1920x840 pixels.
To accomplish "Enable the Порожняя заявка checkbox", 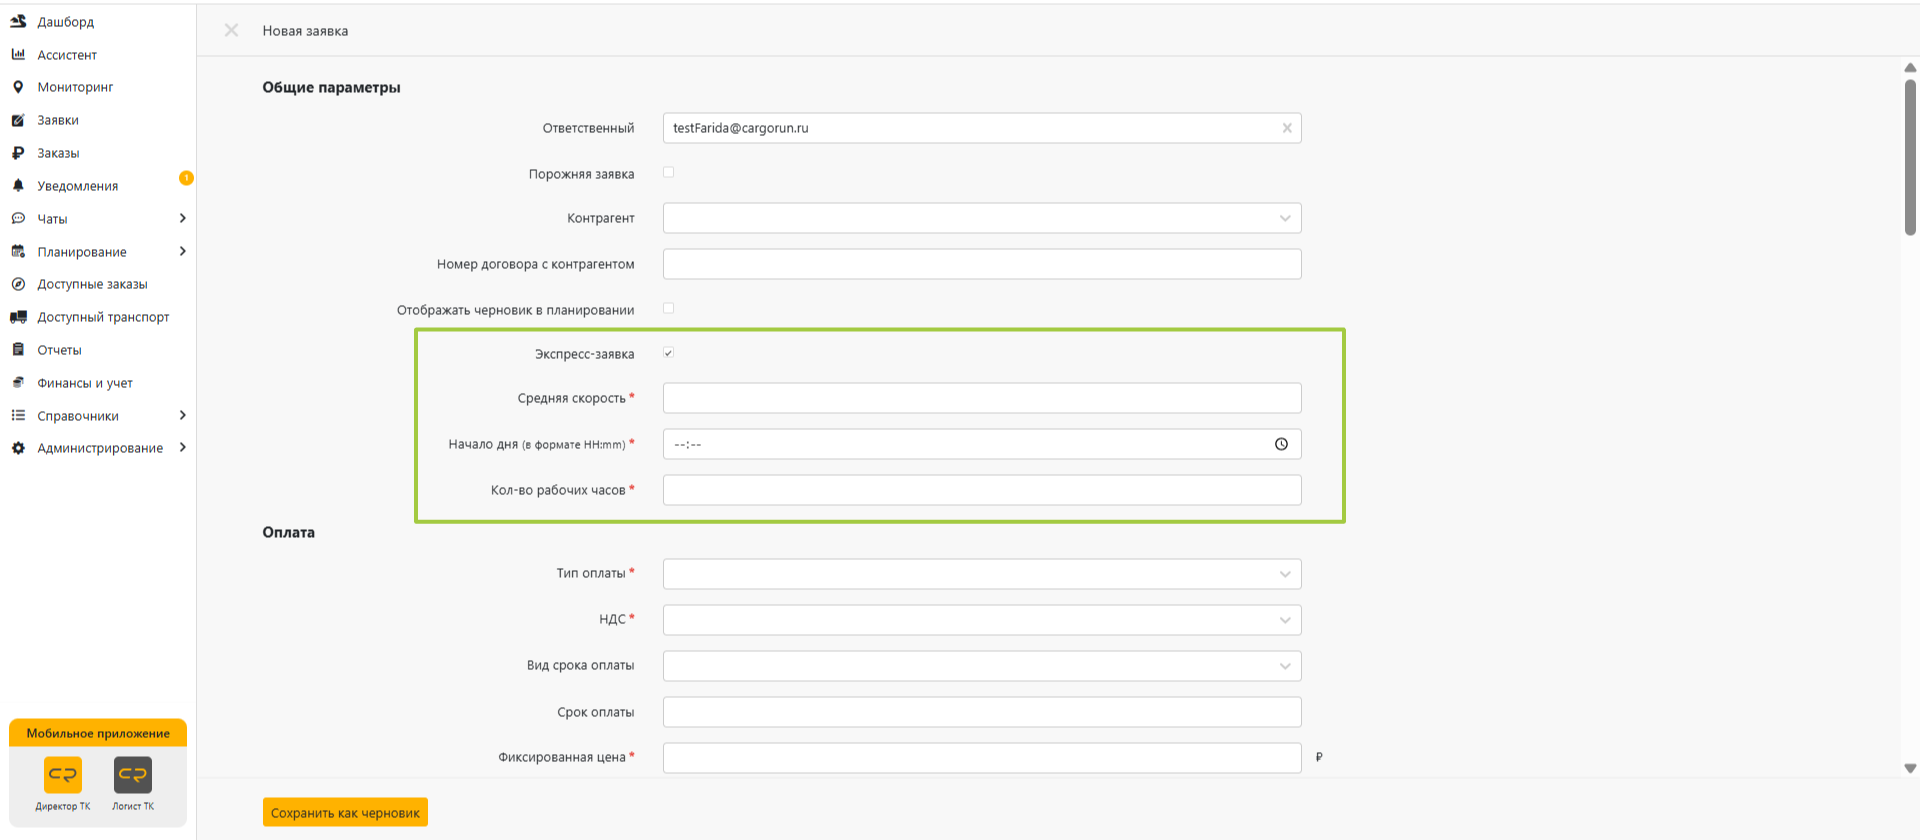I will click(x=669, y=173).
